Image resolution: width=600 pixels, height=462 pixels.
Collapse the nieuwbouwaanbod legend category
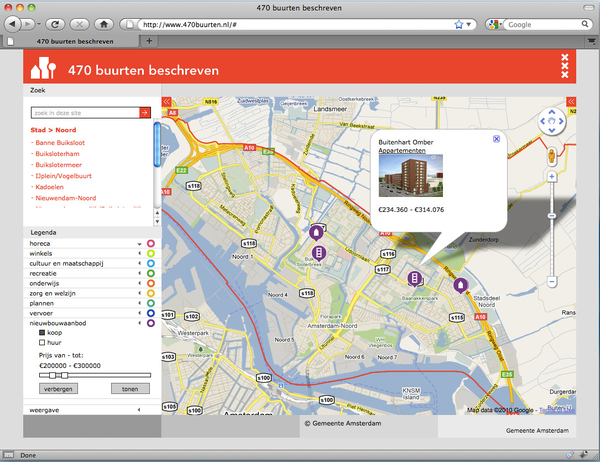[139, 323]
